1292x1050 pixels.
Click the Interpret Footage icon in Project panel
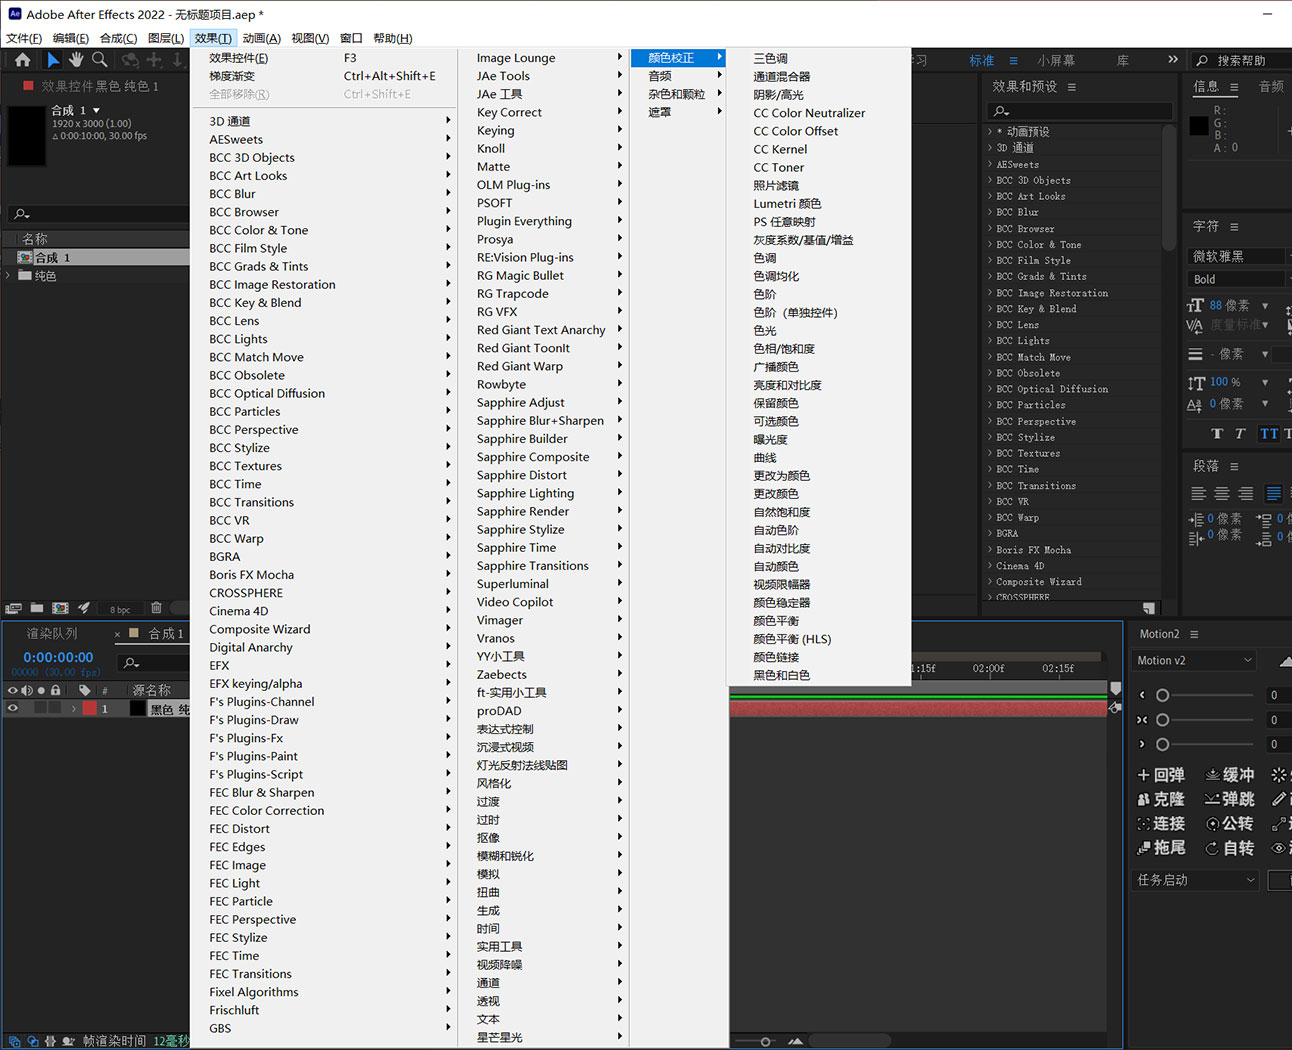tap(14, 608)
